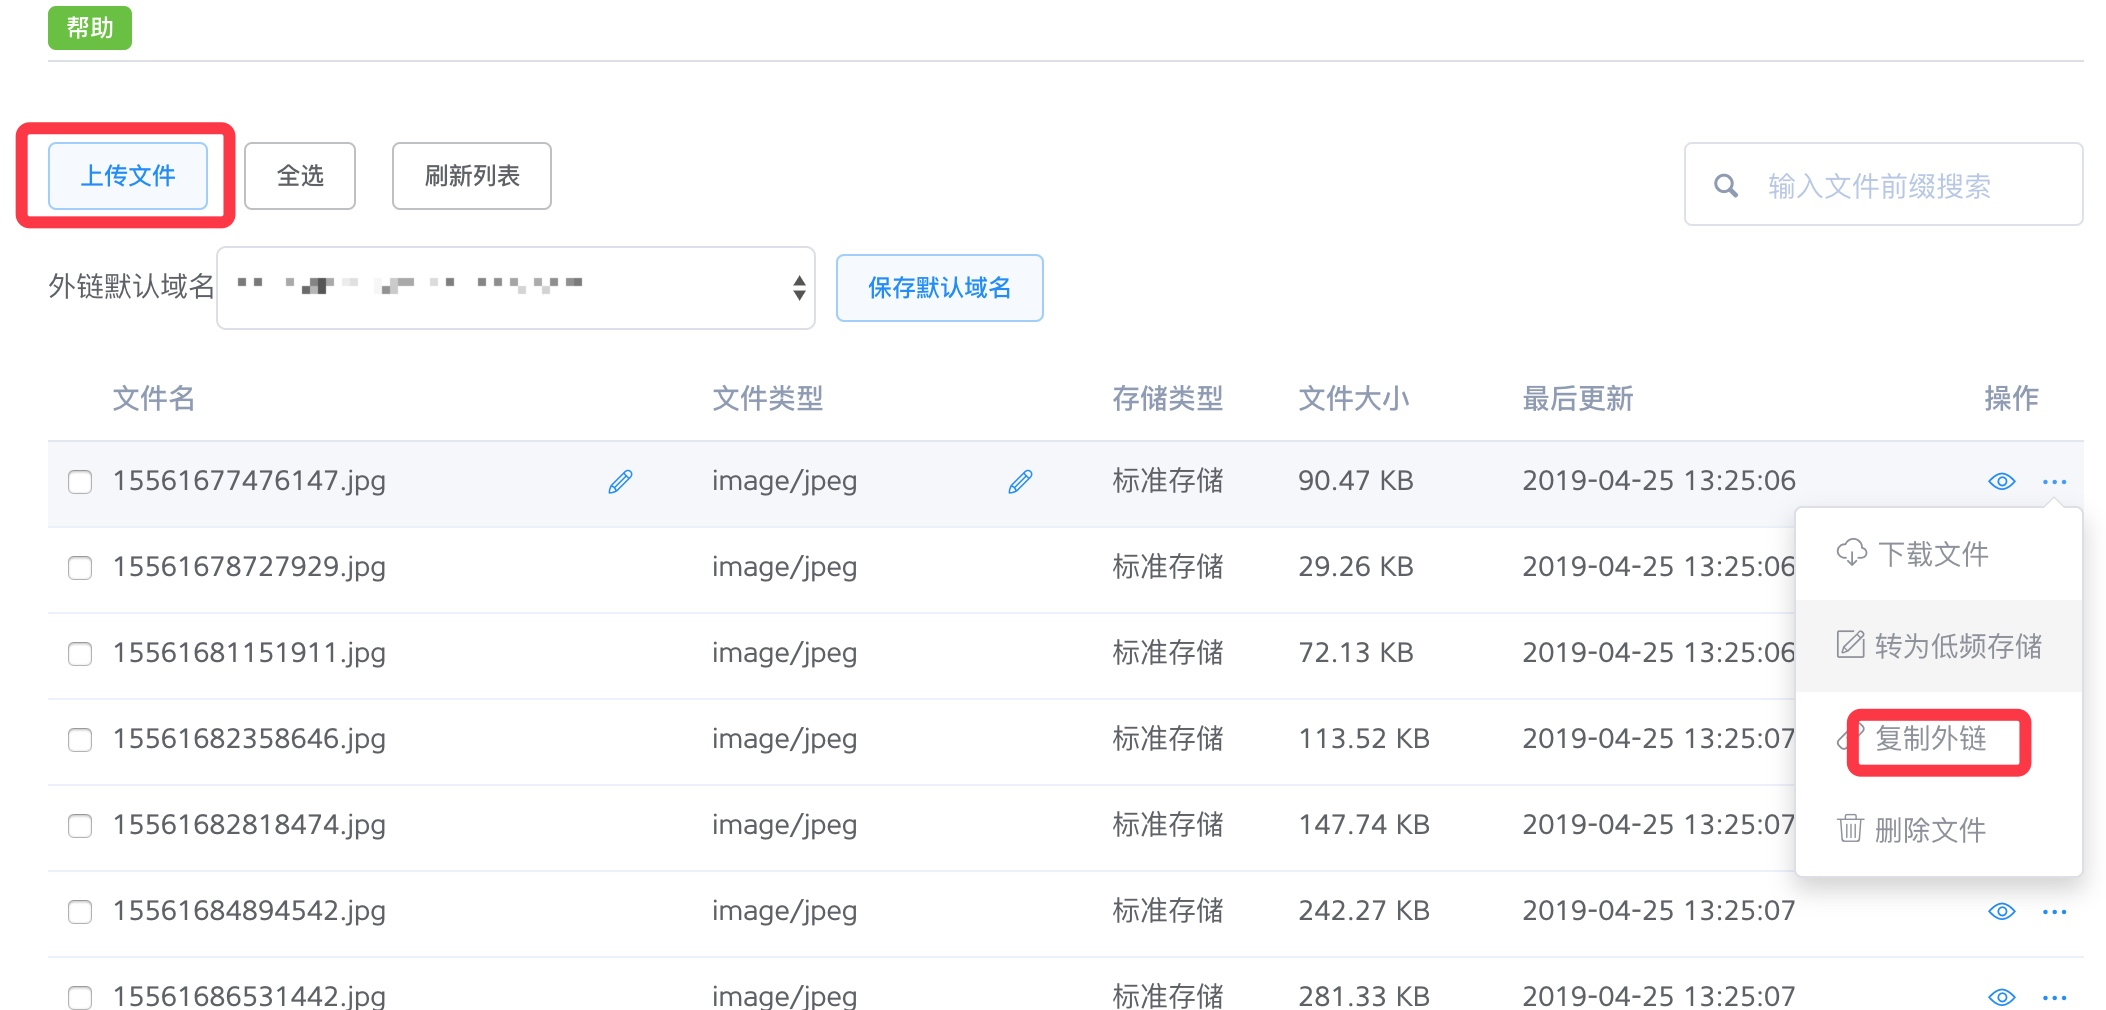Viewport: 2106px width, 1010px height.
Task: Tick the checkbox for 15561682818474.jpg
Action: point(80,826)
